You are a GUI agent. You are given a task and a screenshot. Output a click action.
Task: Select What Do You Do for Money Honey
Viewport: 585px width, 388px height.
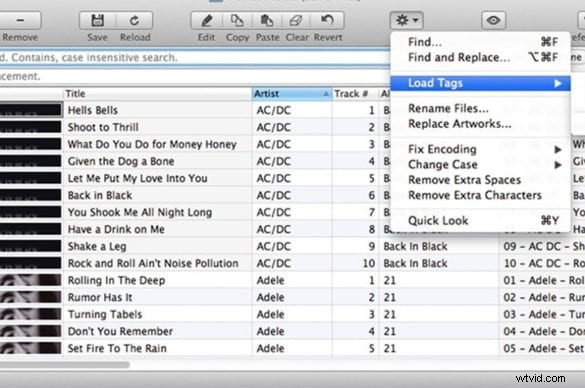(x=152, y=144)
